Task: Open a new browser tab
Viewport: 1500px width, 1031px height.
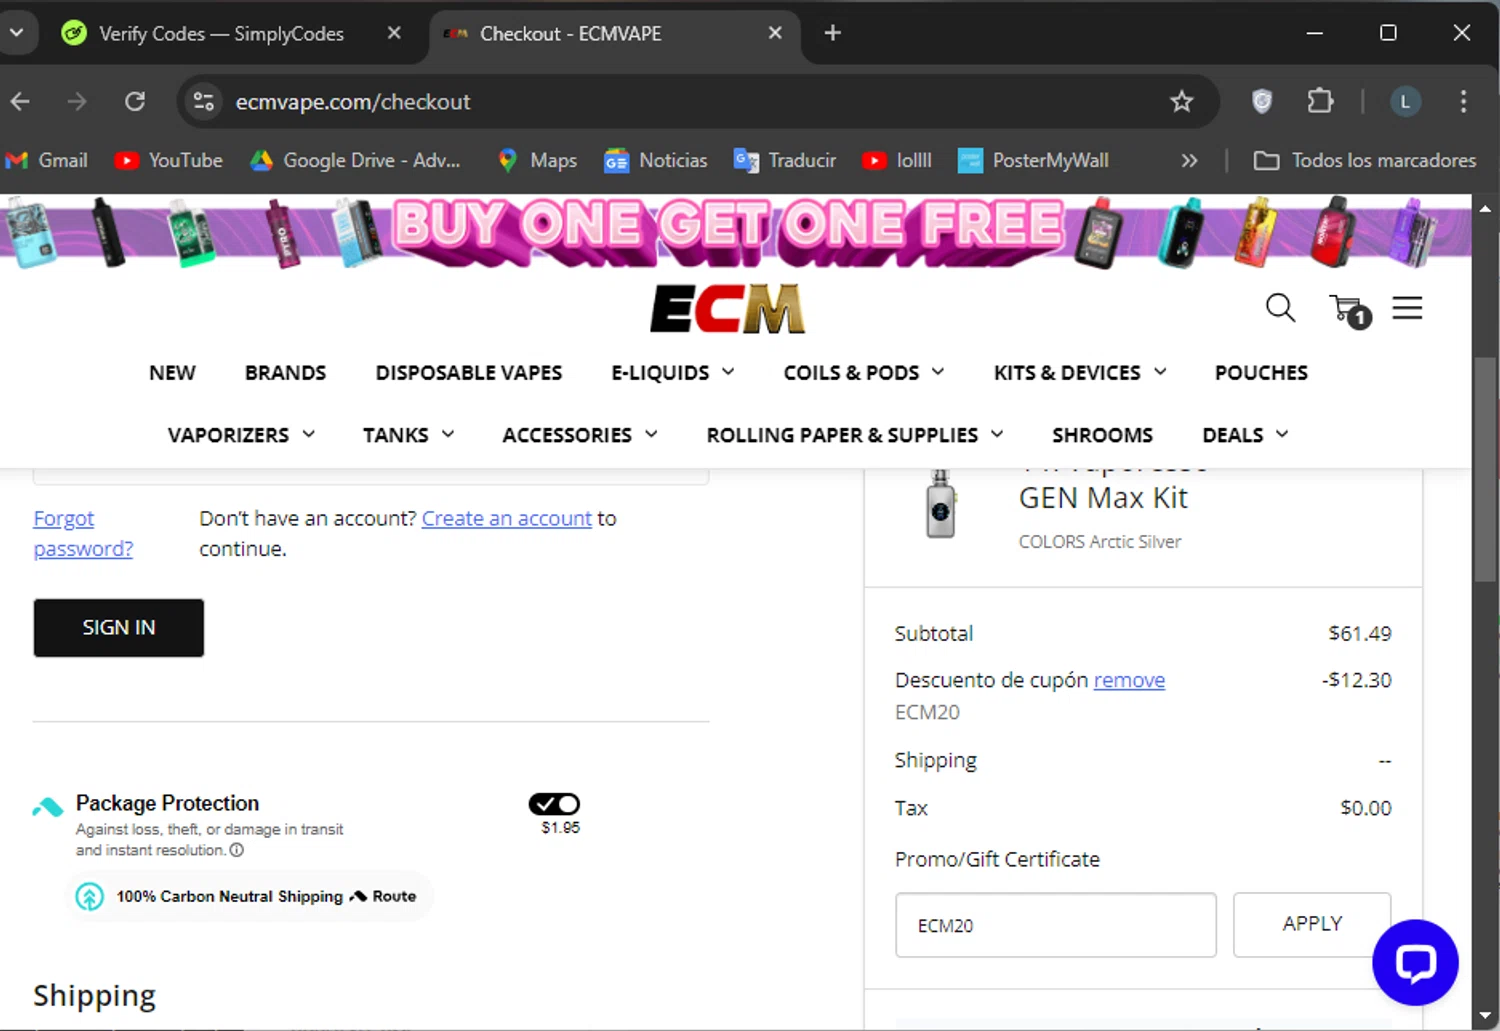Action: [832, 33]
